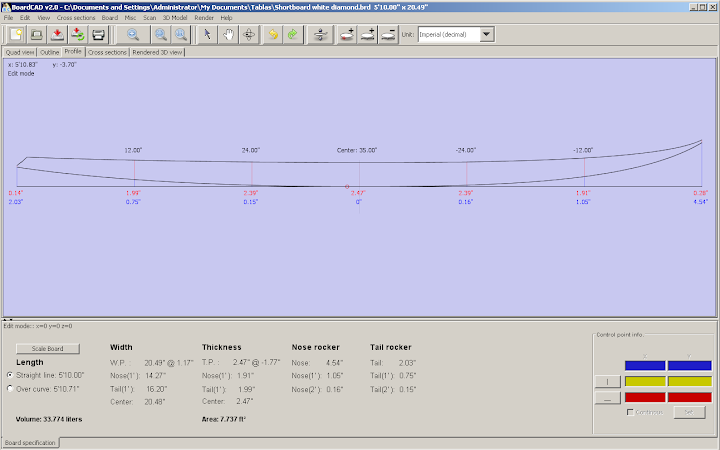The width and height of the screenshot is (720, 450).
Task: Open the Board menu
Action: (x=110, y=18)
